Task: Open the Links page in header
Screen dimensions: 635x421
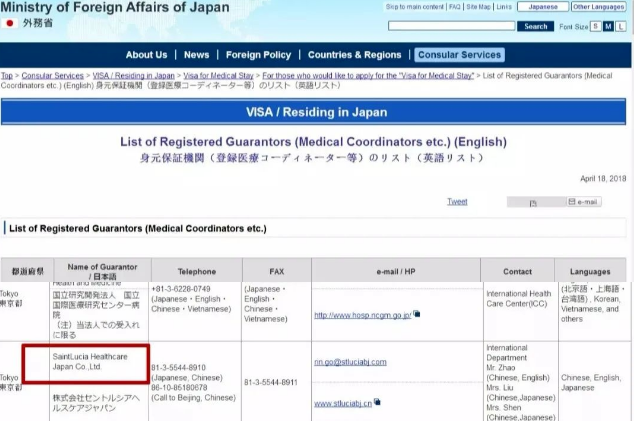Action: coord(504,7)
